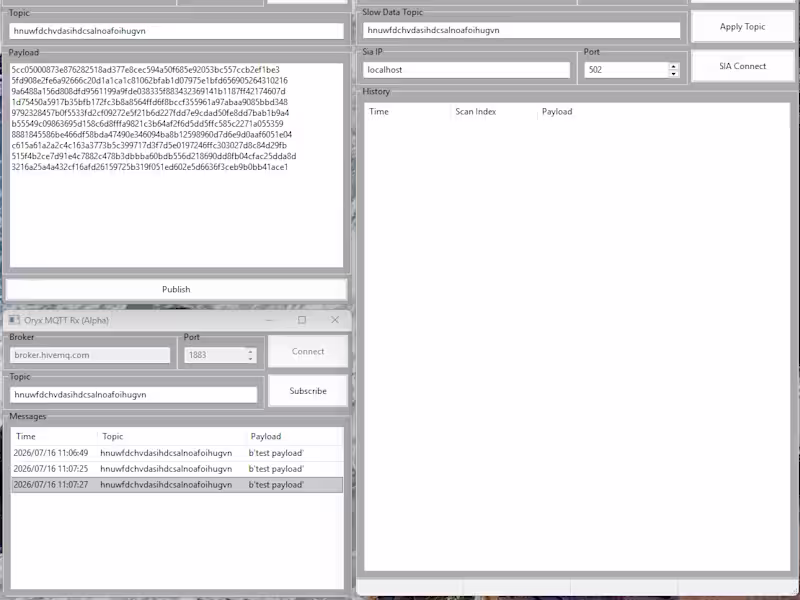Focus the Slow Data Topic field
This screenshot has width=800, height=600.
coord(521,30)
